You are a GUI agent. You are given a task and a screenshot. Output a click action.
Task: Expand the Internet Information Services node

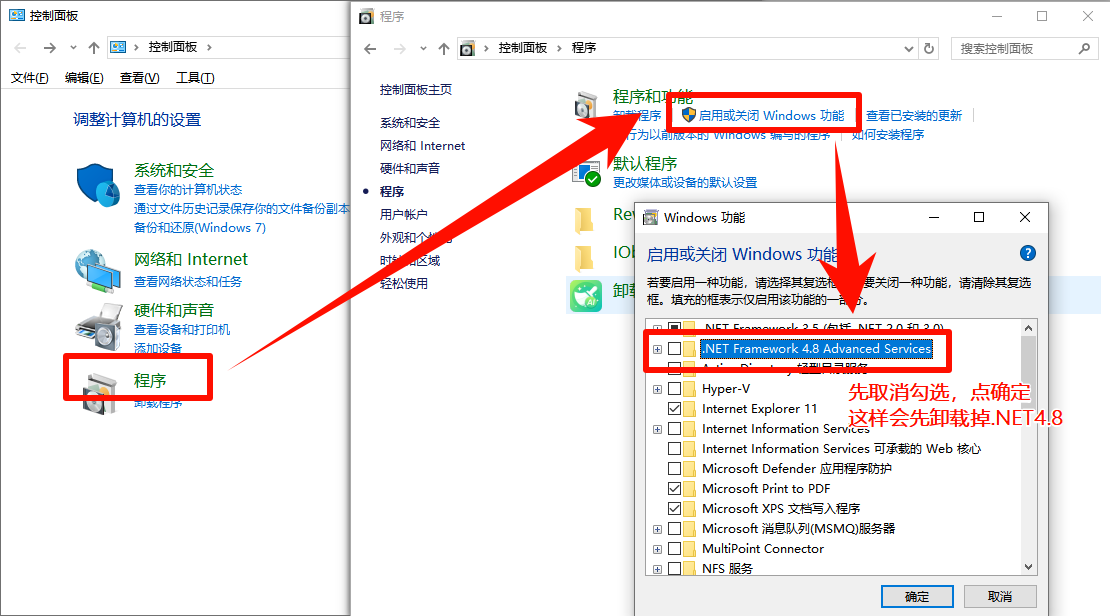click(x=658, y=429)
